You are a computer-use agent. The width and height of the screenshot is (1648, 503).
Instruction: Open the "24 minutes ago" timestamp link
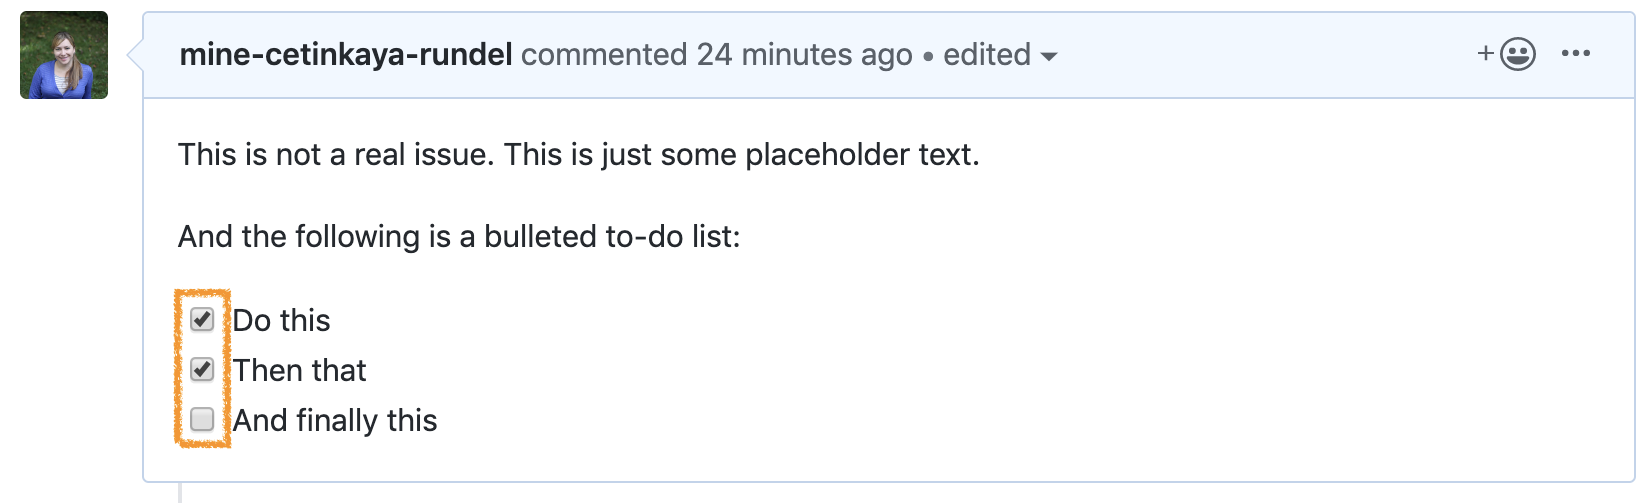tap(805, 55)
